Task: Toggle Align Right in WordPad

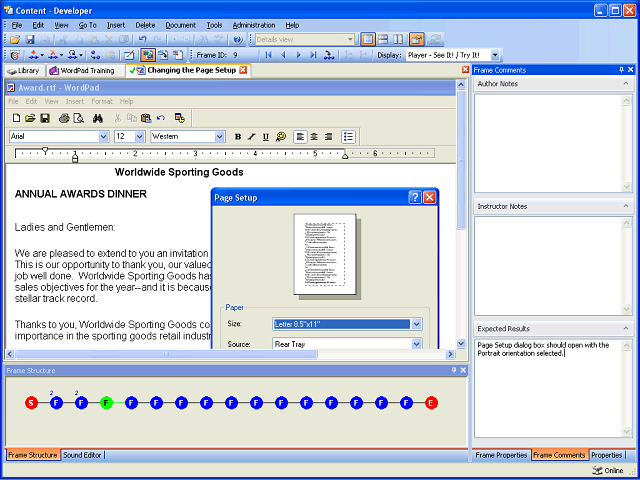Action: coord(328,137)
